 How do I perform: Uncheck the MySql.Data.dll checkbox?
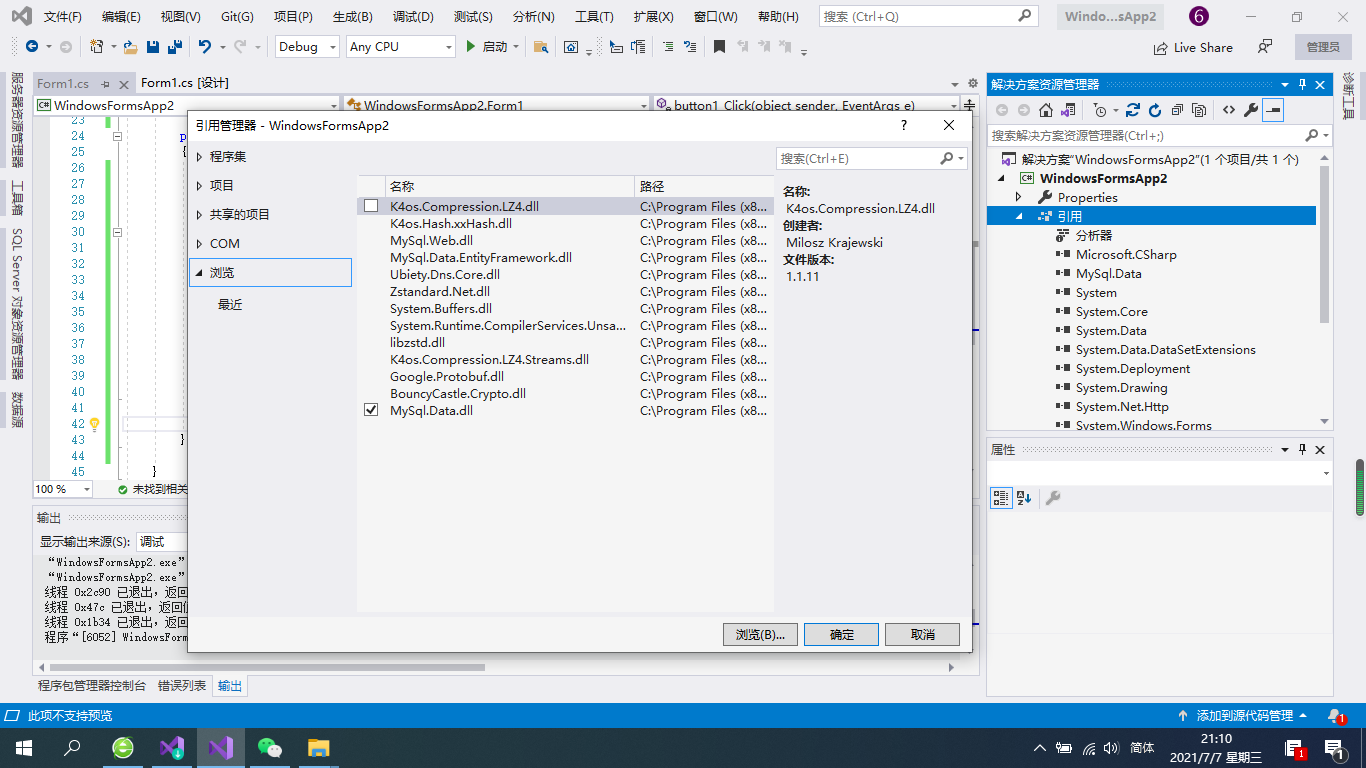pyautogui.click(x=371, y=410)
